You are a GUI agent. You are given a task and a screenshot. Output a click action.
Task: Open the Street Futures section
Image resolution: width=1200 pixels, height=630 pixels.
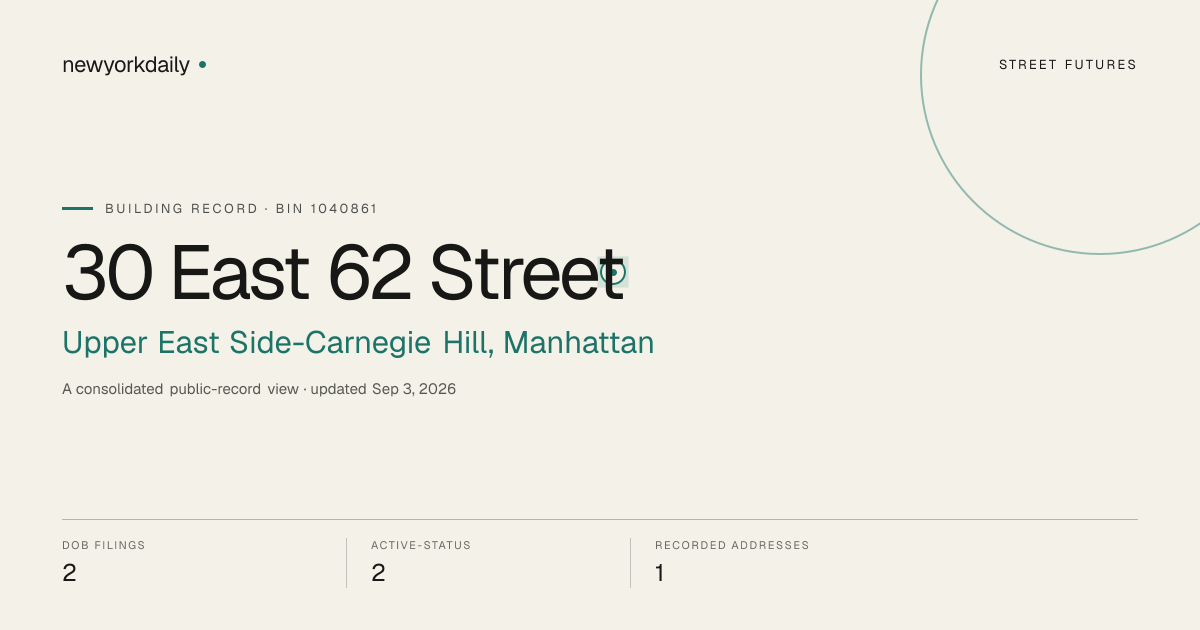click(1068, 65)
